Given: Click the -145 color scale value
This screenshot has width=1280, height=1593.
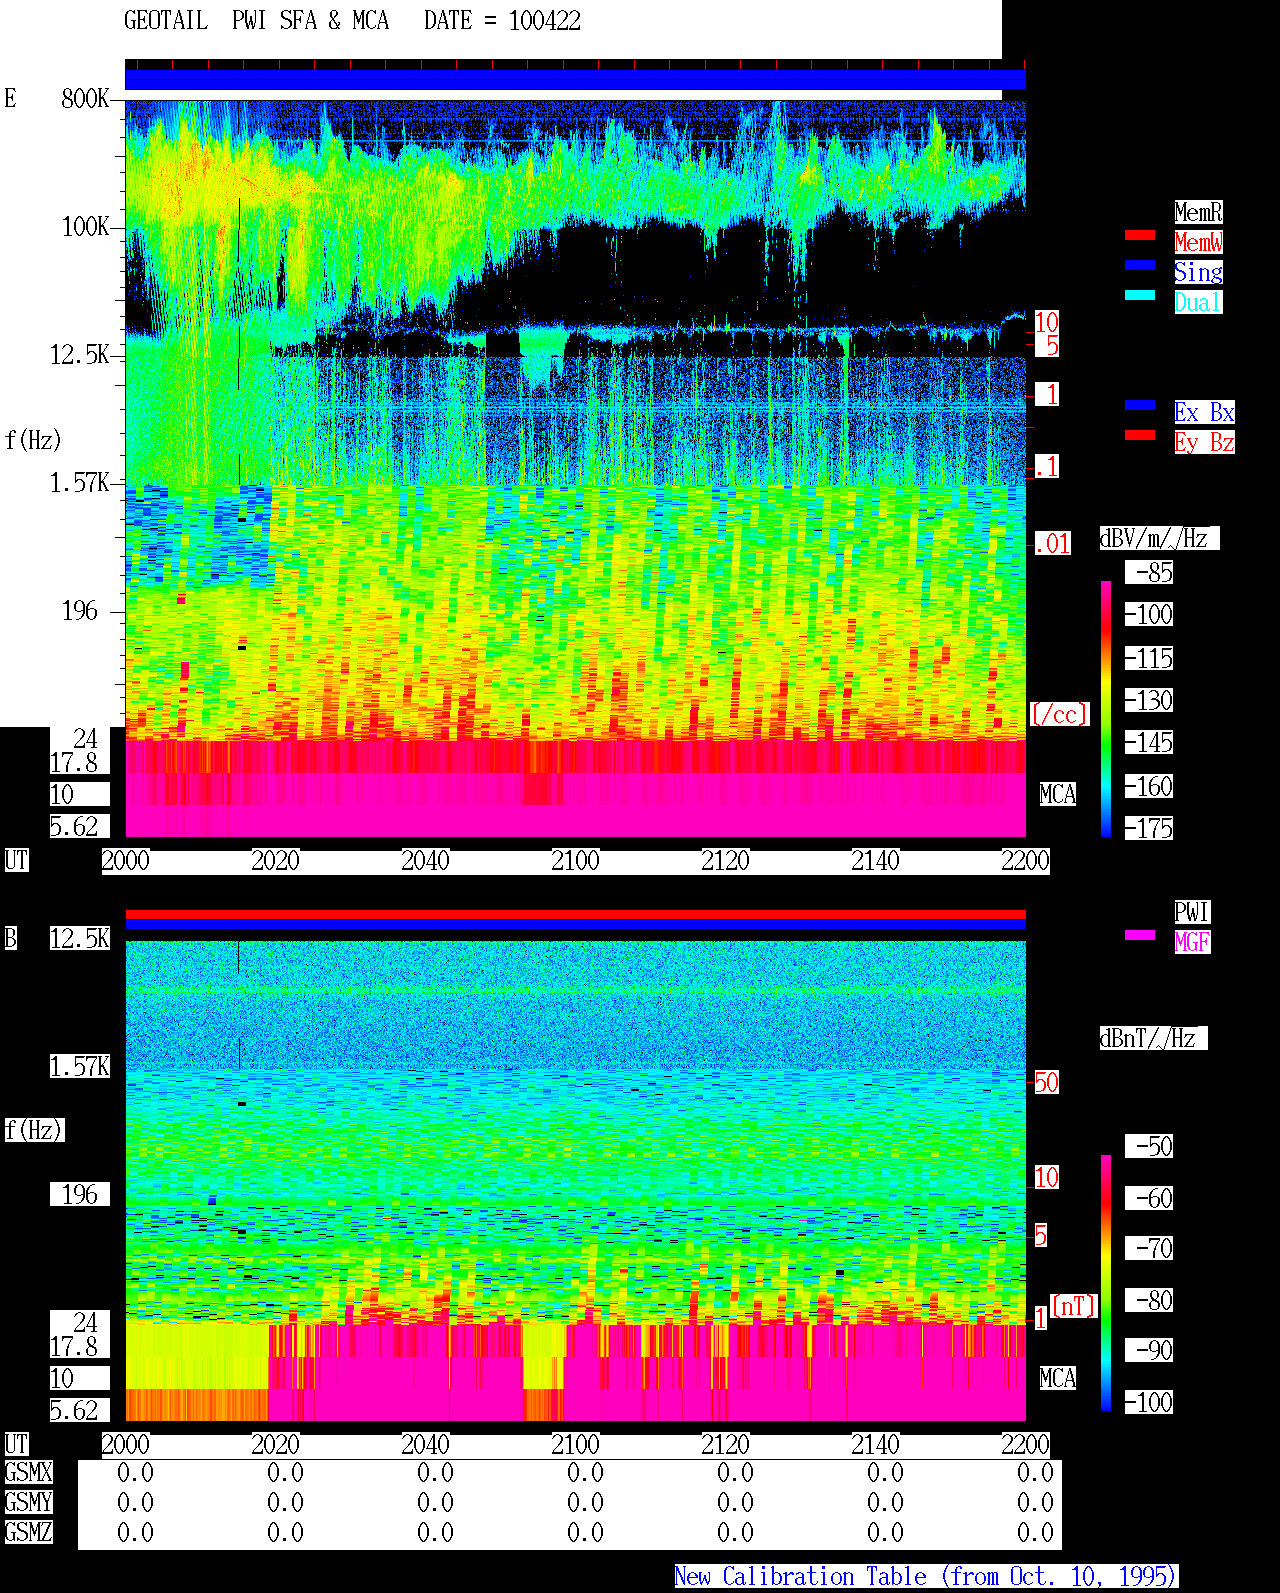Looking at the screenshot, I should [1149, 743].
